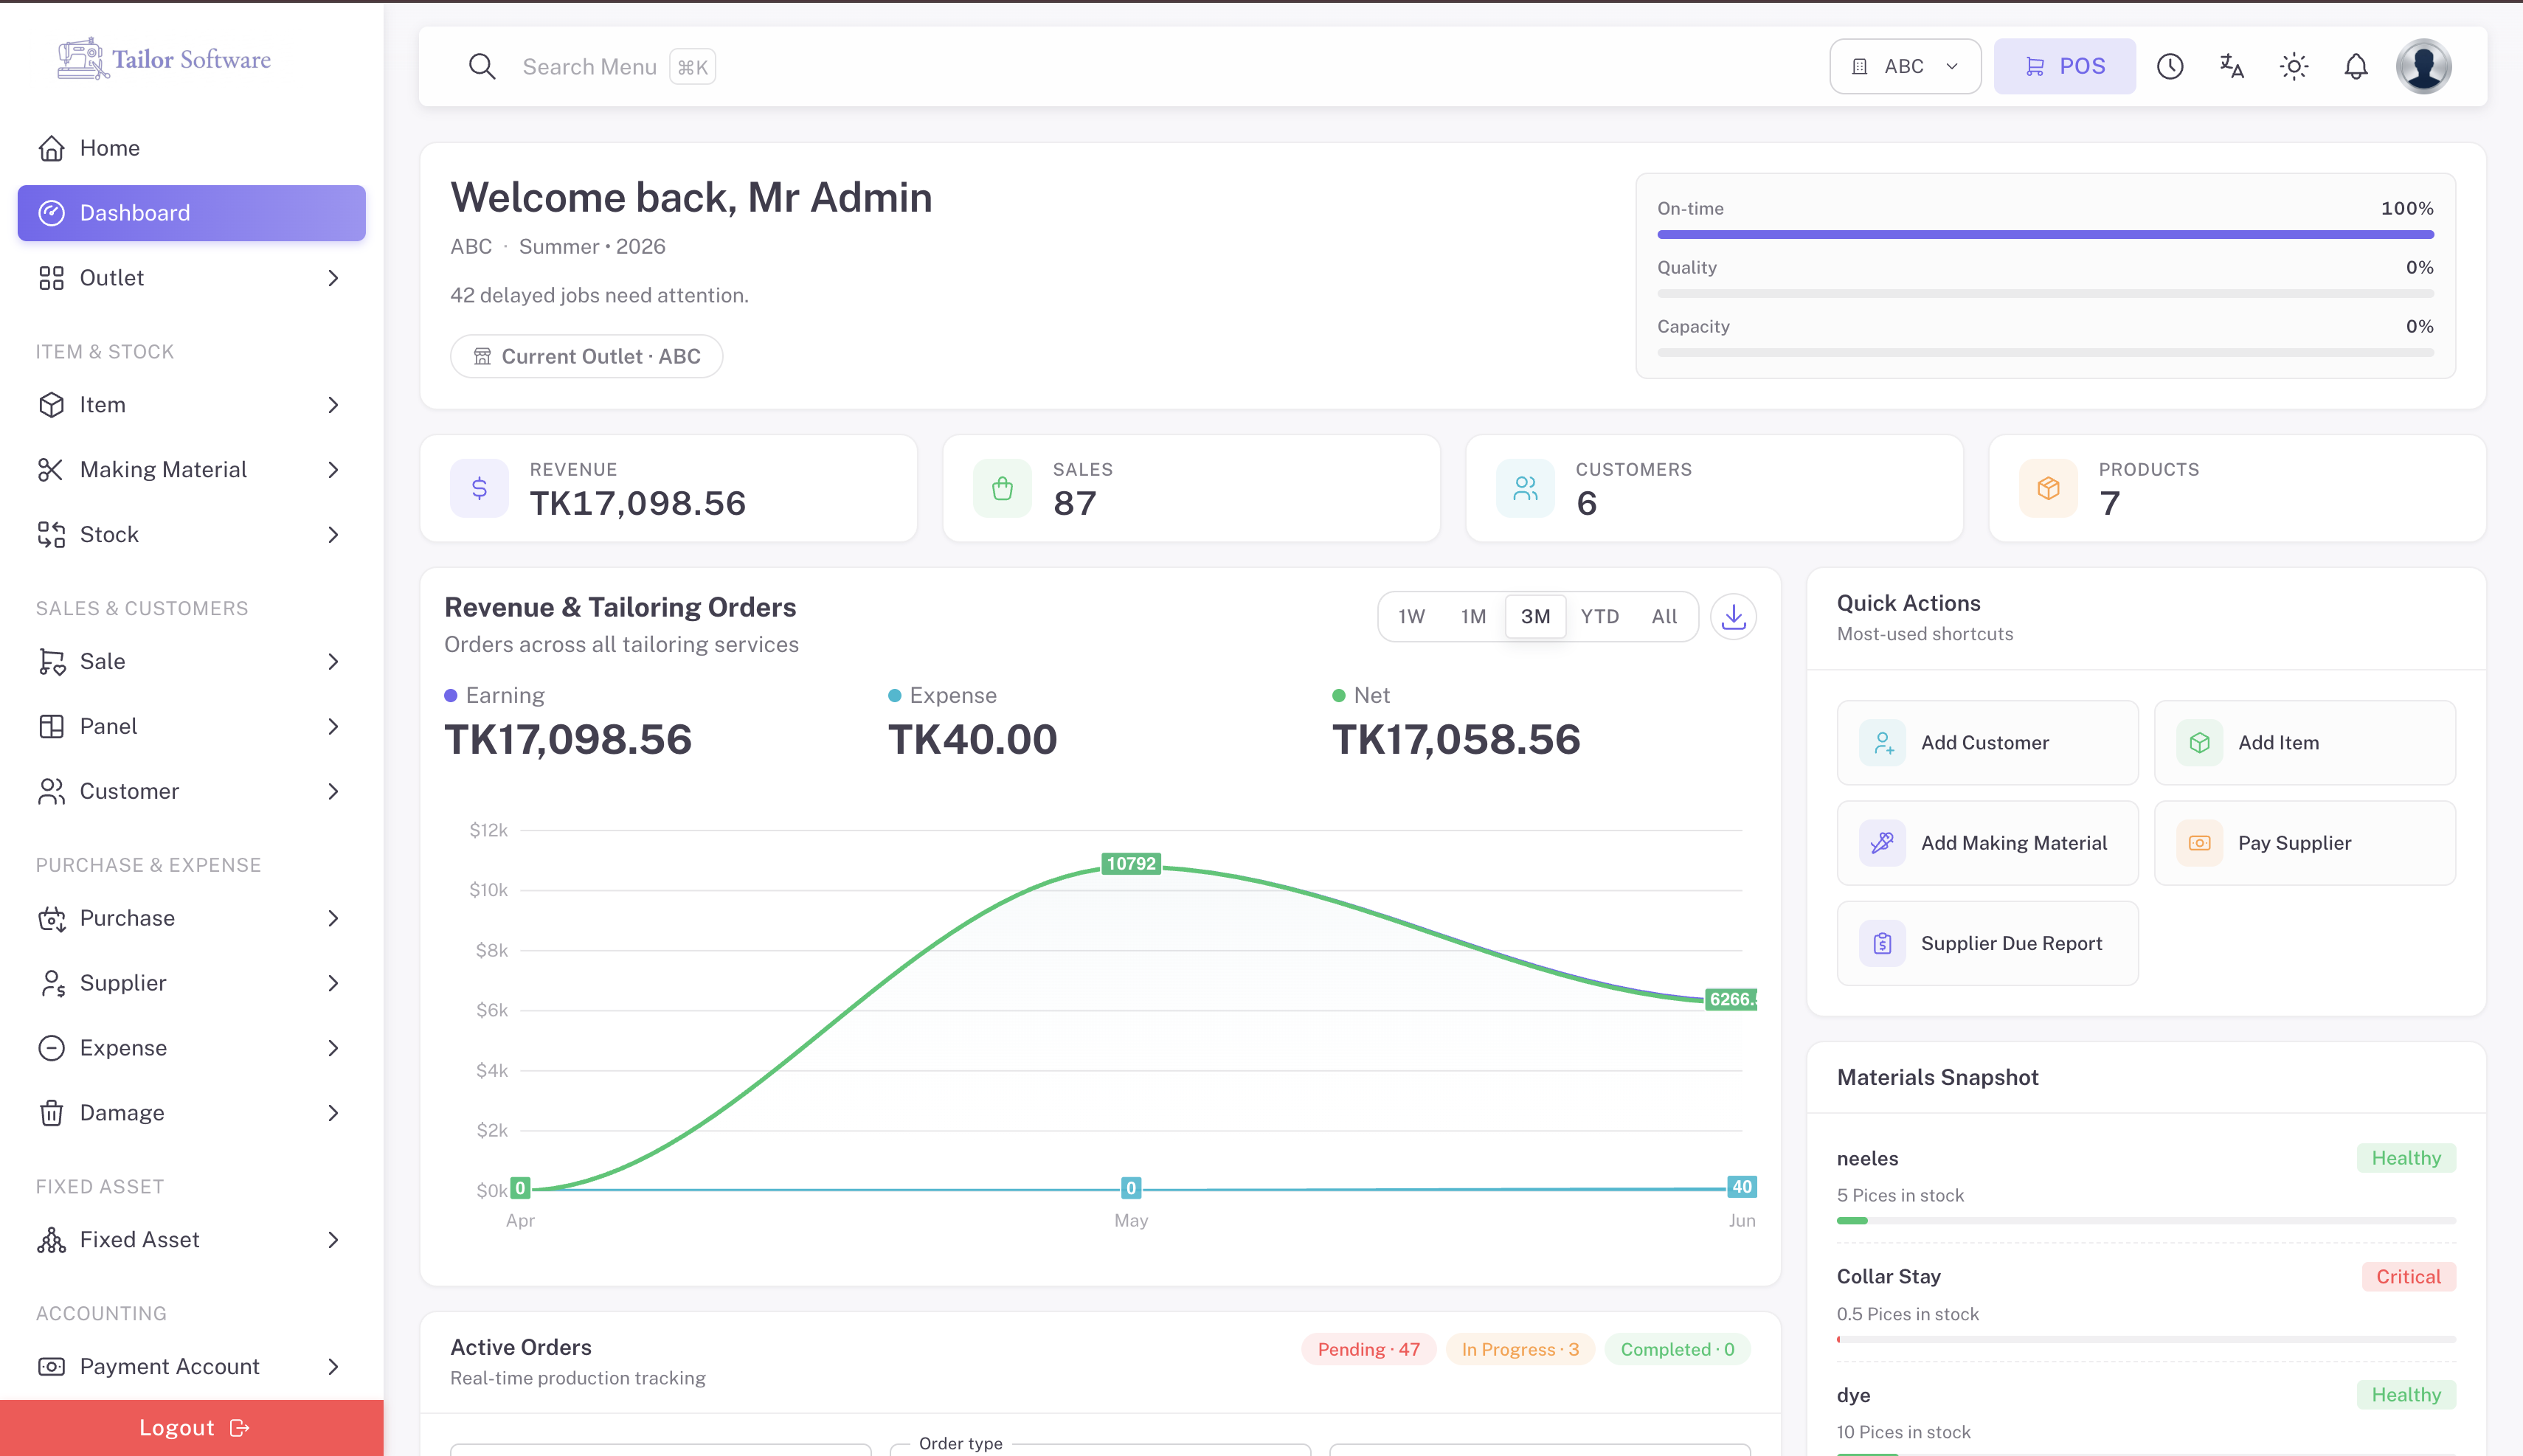Viewport: 2523px width, 1456px height.
Task: Switch chart range to YTD
Action: [1599, 617]
